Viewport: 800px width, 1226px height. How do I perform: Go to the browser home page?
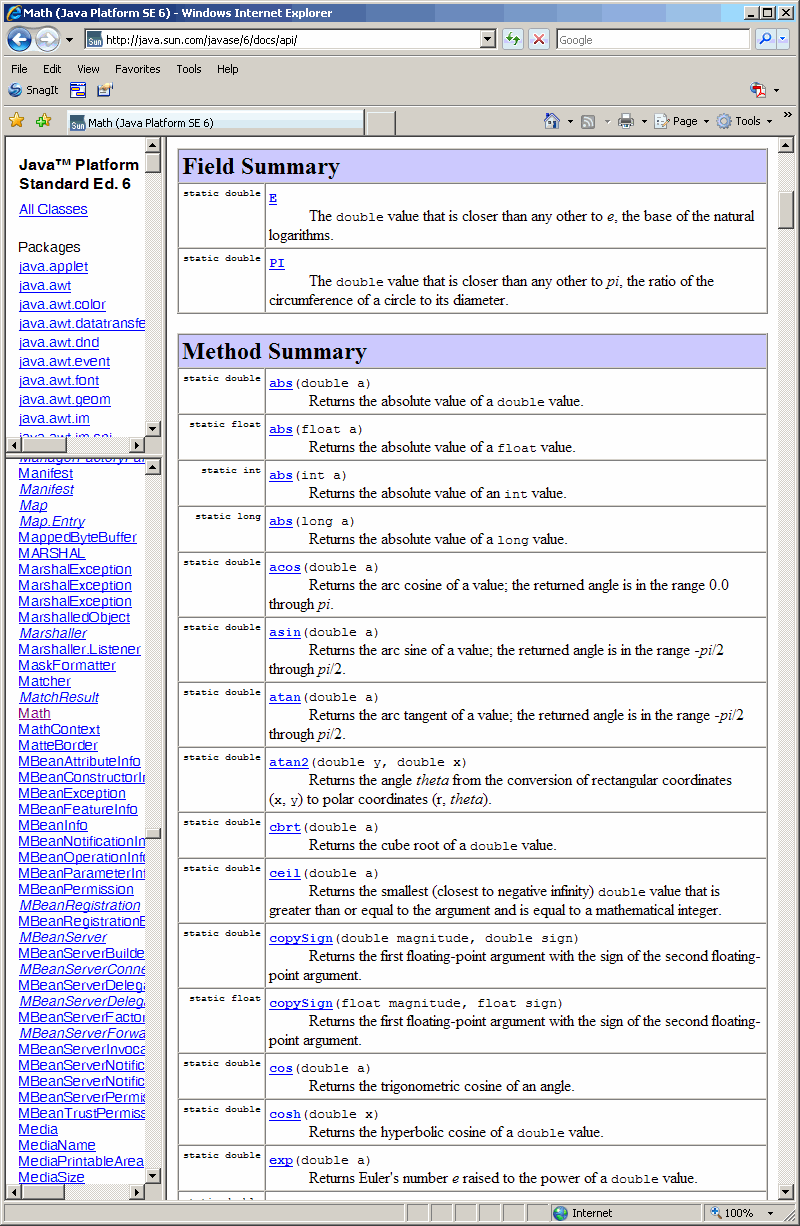[553, 120]
